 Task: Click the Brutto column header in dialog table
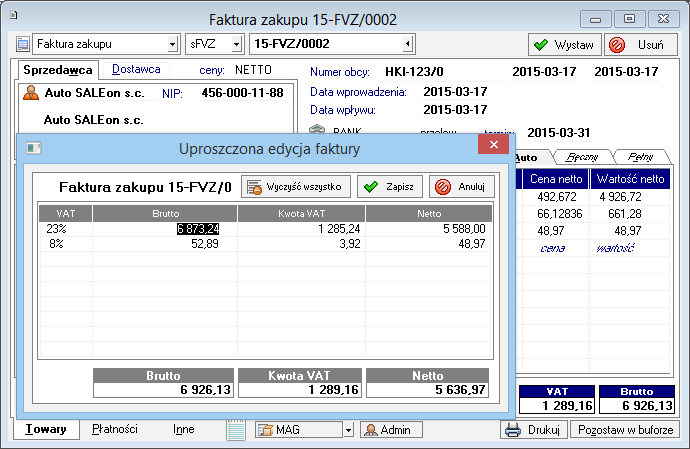click(165, 213)
